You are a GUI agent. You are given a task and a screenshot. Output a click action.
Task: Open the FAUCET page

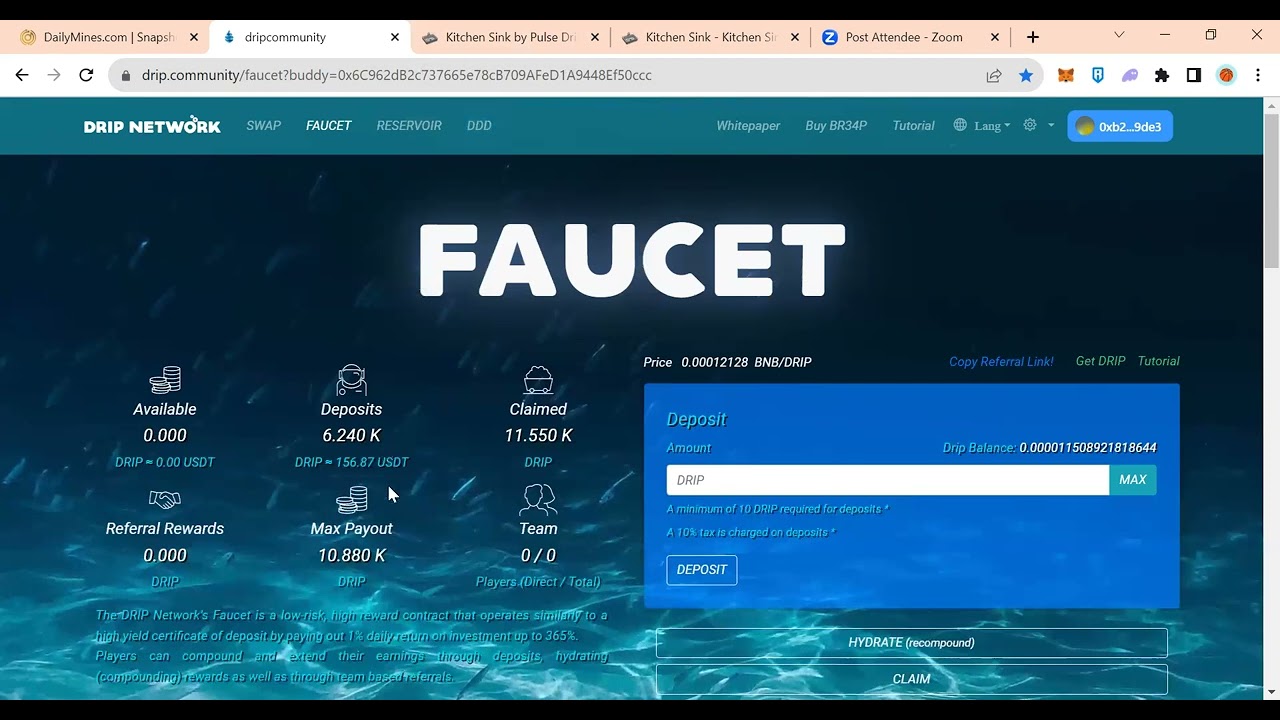coord(329,125)
